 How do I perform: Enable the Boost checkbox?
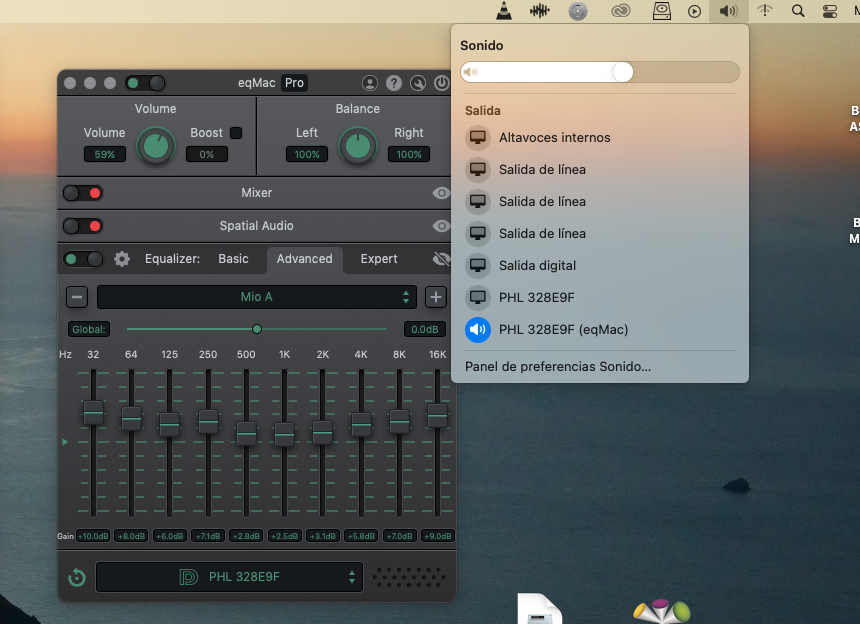[236, 133]
